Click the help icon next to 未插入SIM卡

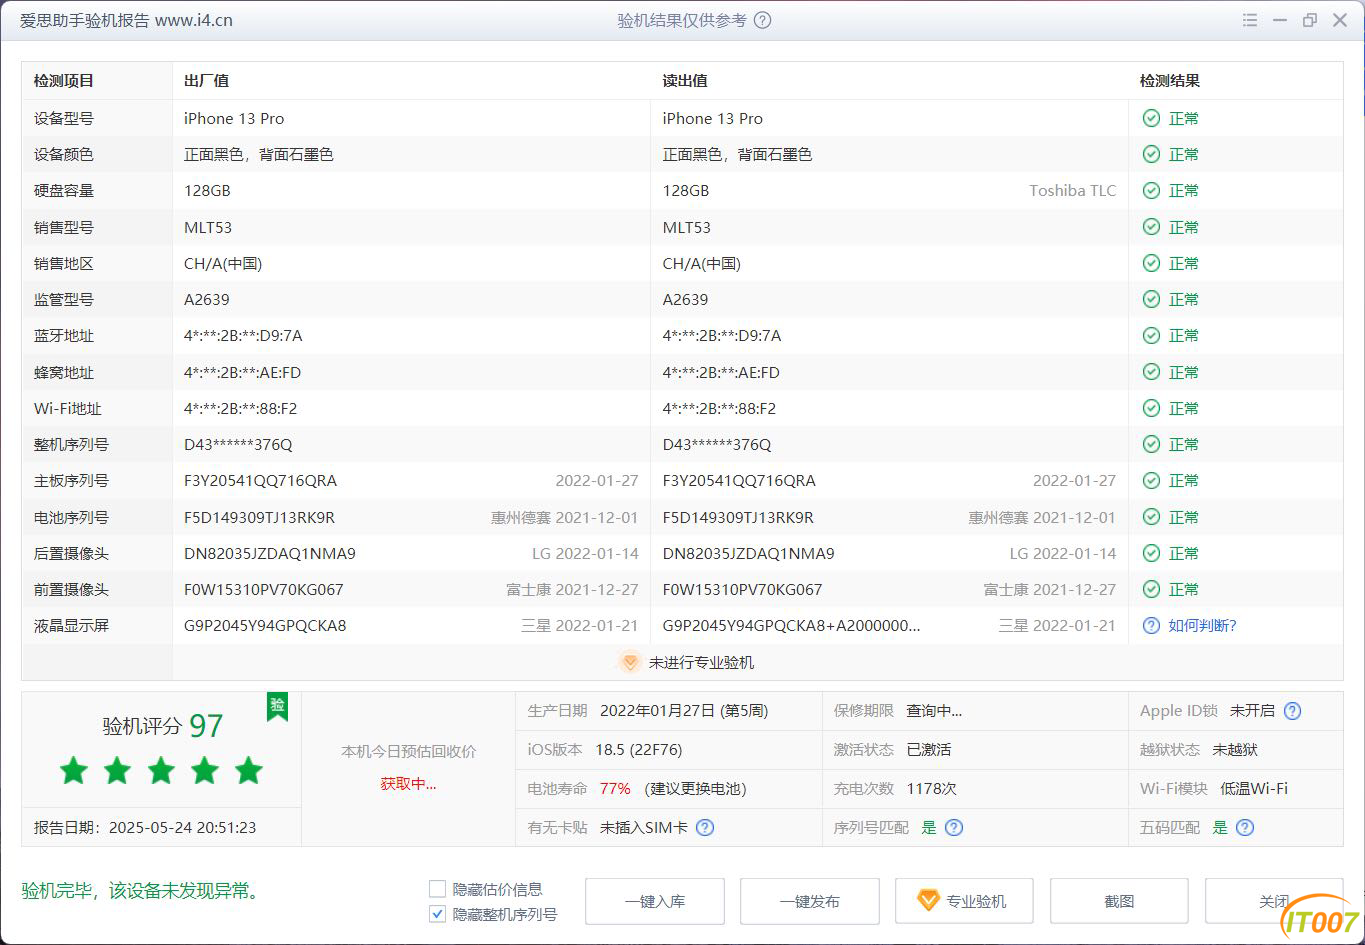[705, 827]
